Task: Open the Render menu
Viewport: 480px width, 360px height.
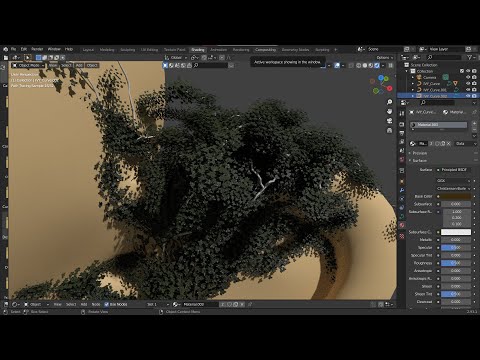Action: [37, 49]
